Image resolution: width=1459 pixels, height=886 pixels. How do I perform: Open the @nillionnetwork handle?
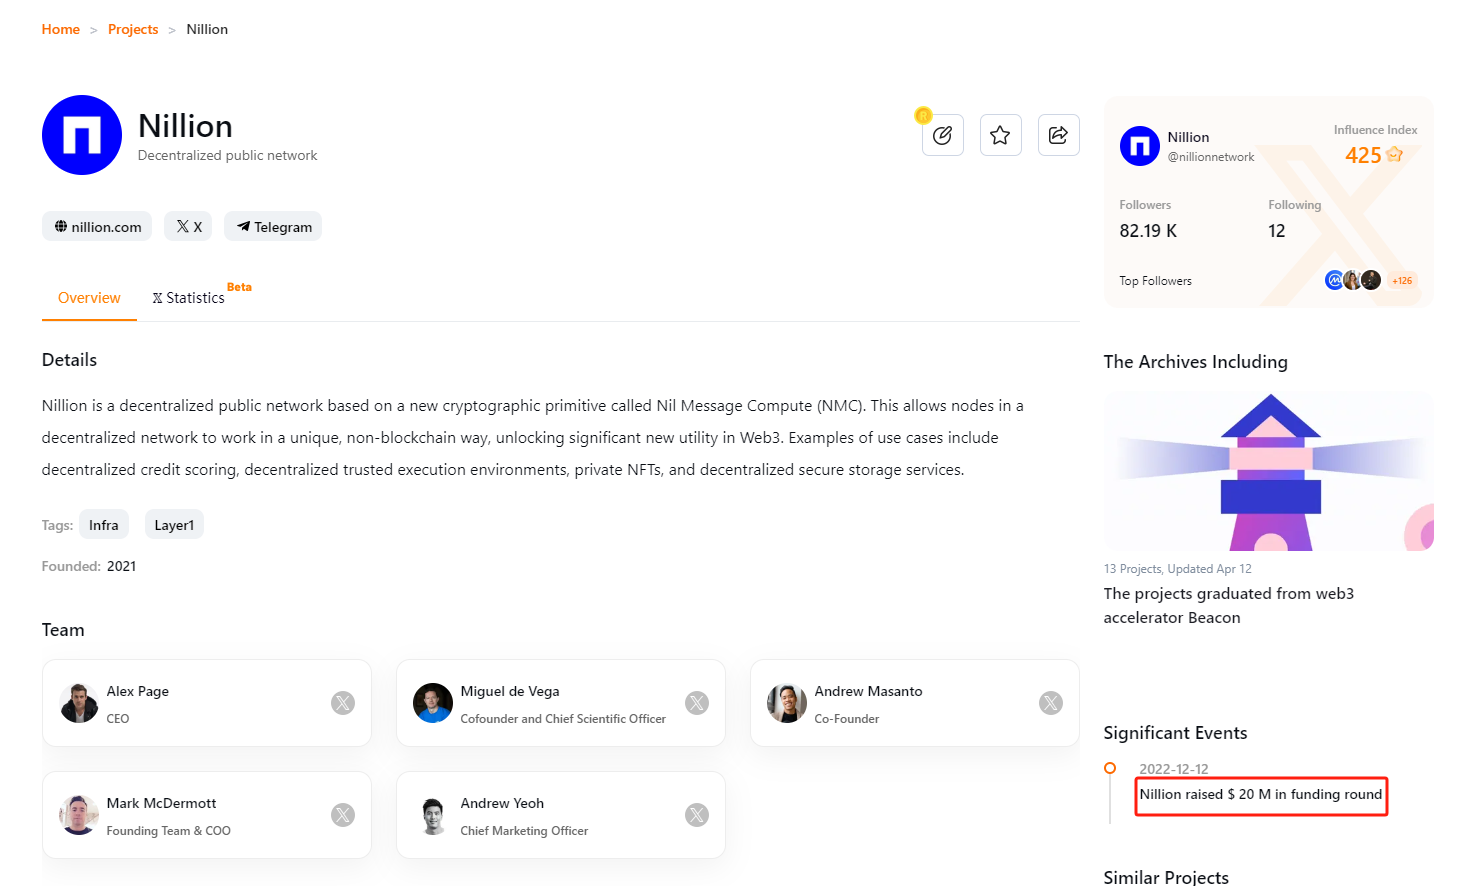(1211, 157)
